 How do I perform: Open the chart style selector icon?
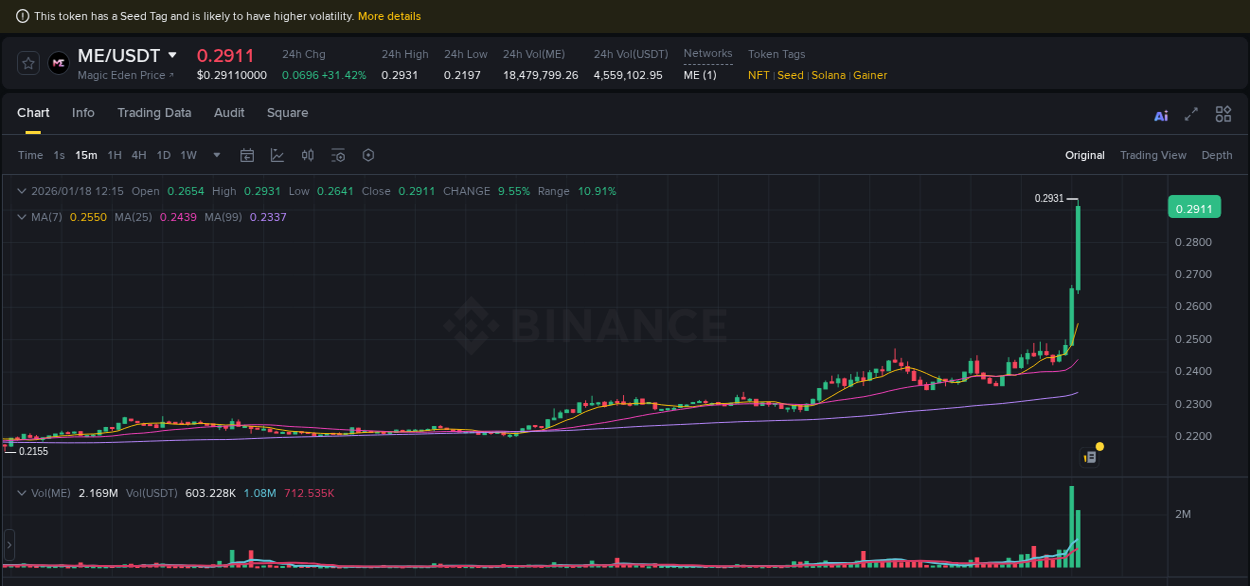click(x=277, y=155)
